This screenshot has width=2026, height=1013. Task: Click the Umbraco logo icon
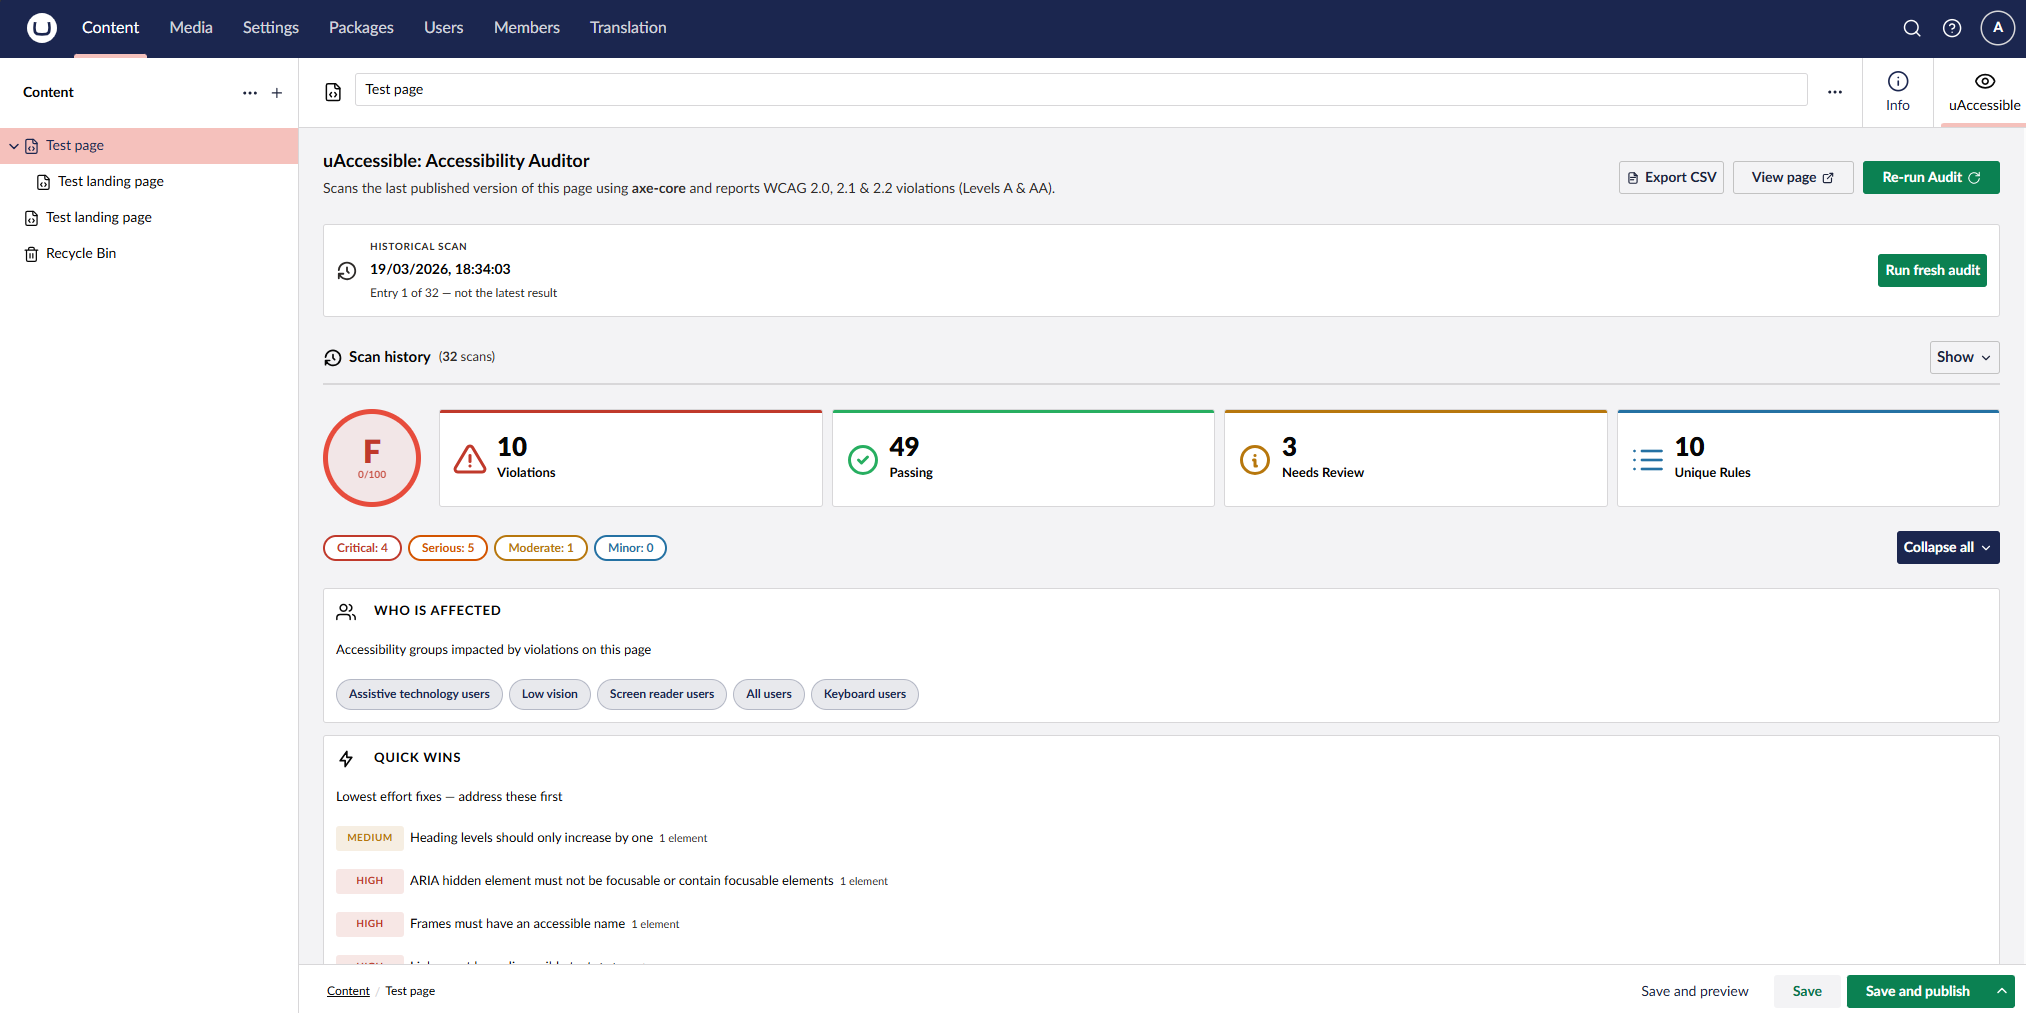(41, 28)
